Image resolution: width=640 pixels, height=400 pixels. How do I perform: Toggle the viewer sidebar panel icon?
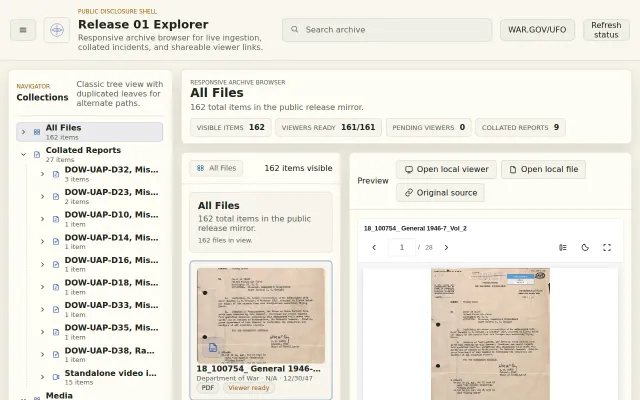coord(563,247)
